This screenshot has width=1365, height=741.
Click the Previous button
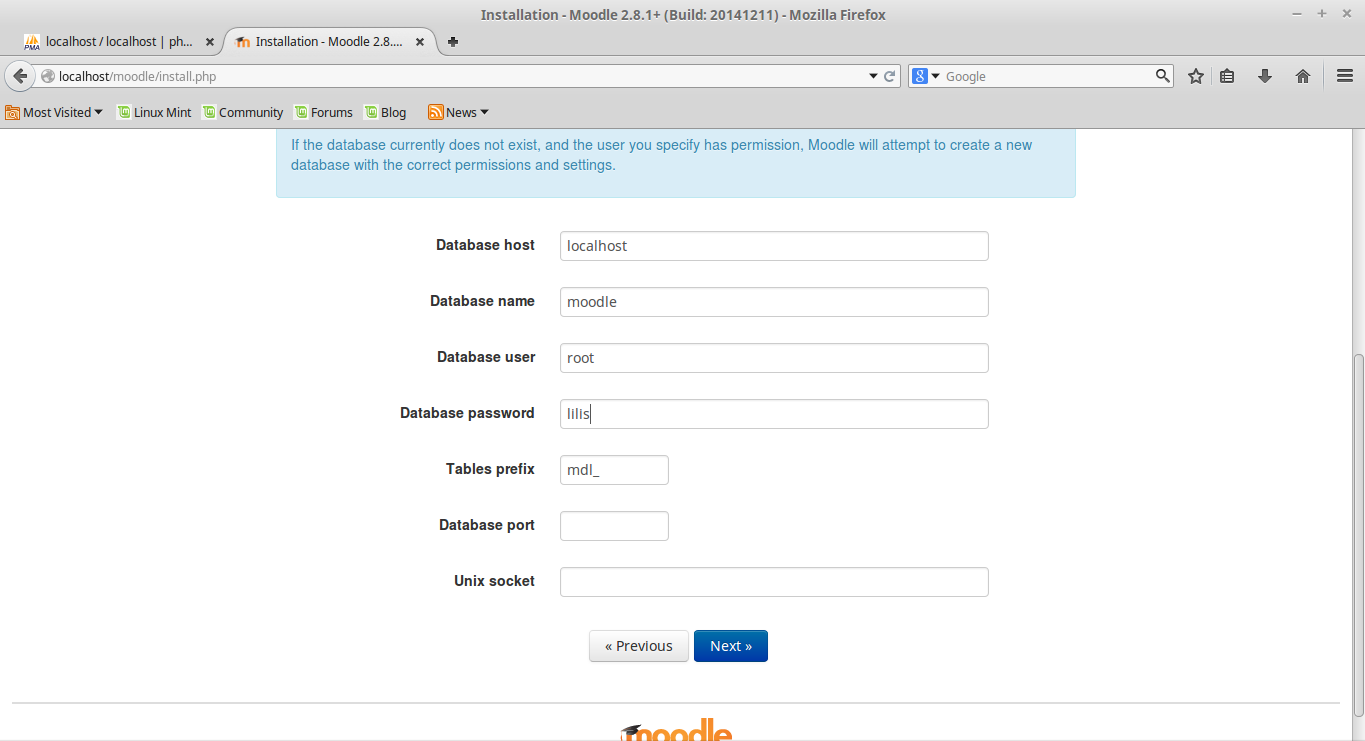(638, 645)
